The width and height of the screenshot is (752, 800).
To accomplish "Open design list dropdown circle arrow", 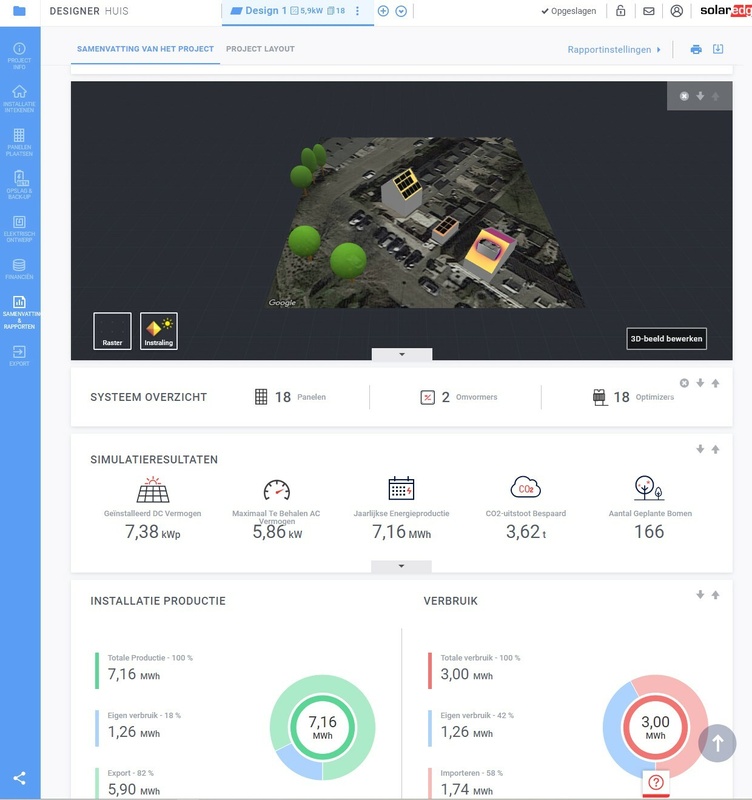I will click(x=402, y=11).
